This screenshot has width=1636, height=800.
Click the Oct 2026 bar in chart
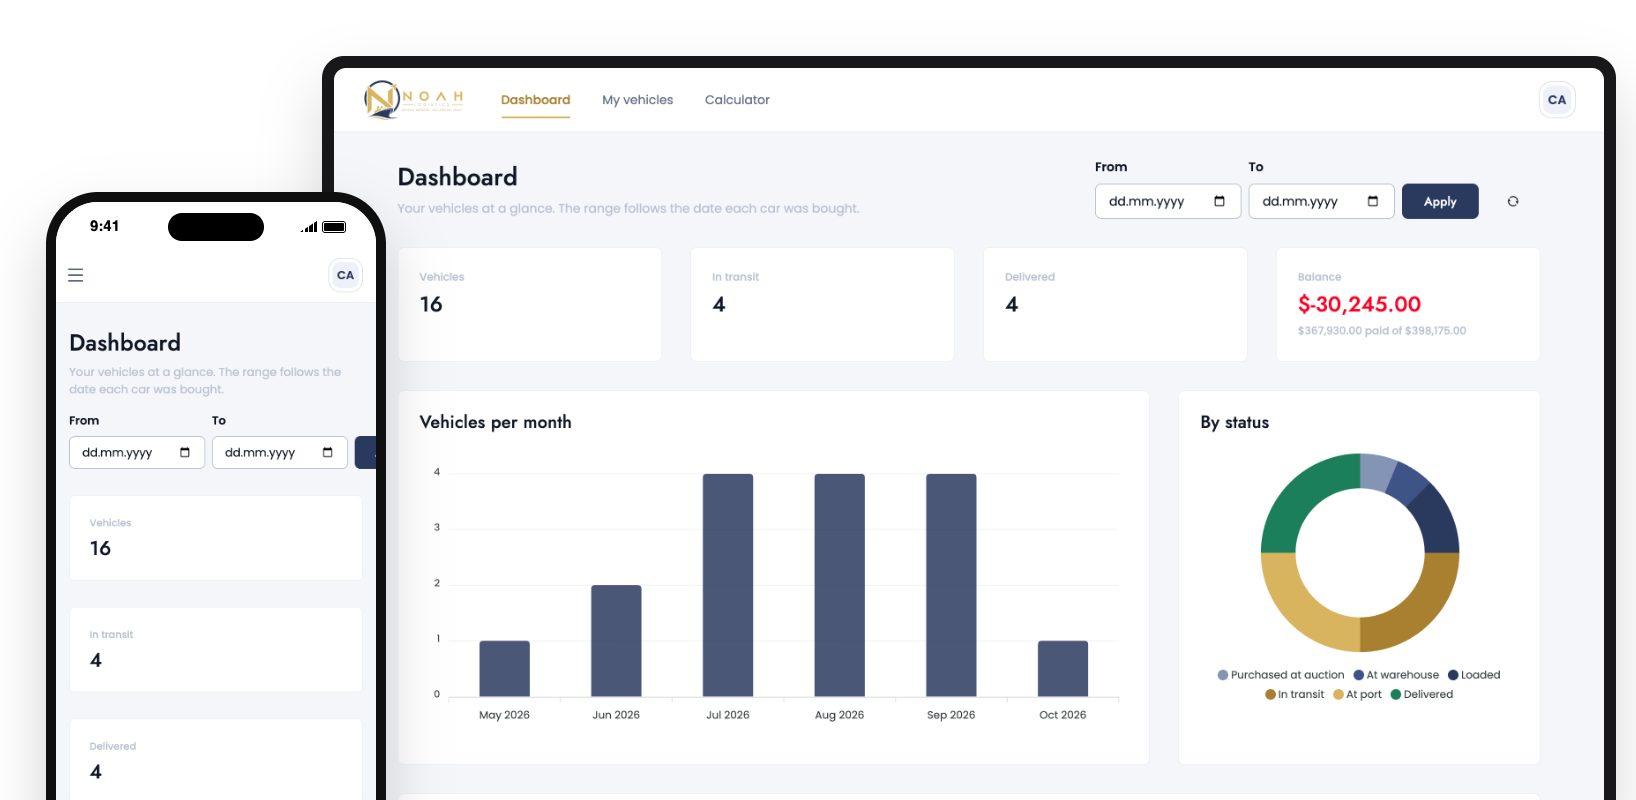click(1063, 668)
